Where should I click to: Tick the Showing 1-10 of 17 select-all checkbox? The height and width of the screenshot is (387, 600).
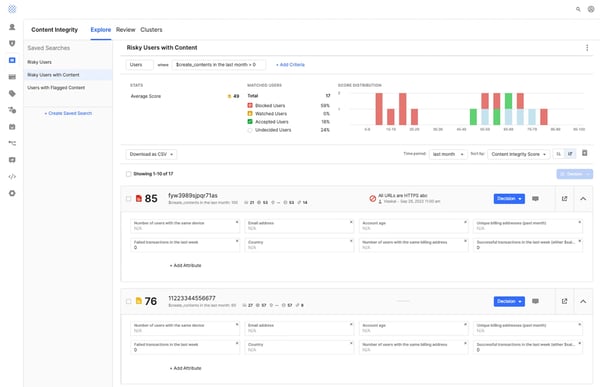129,174
